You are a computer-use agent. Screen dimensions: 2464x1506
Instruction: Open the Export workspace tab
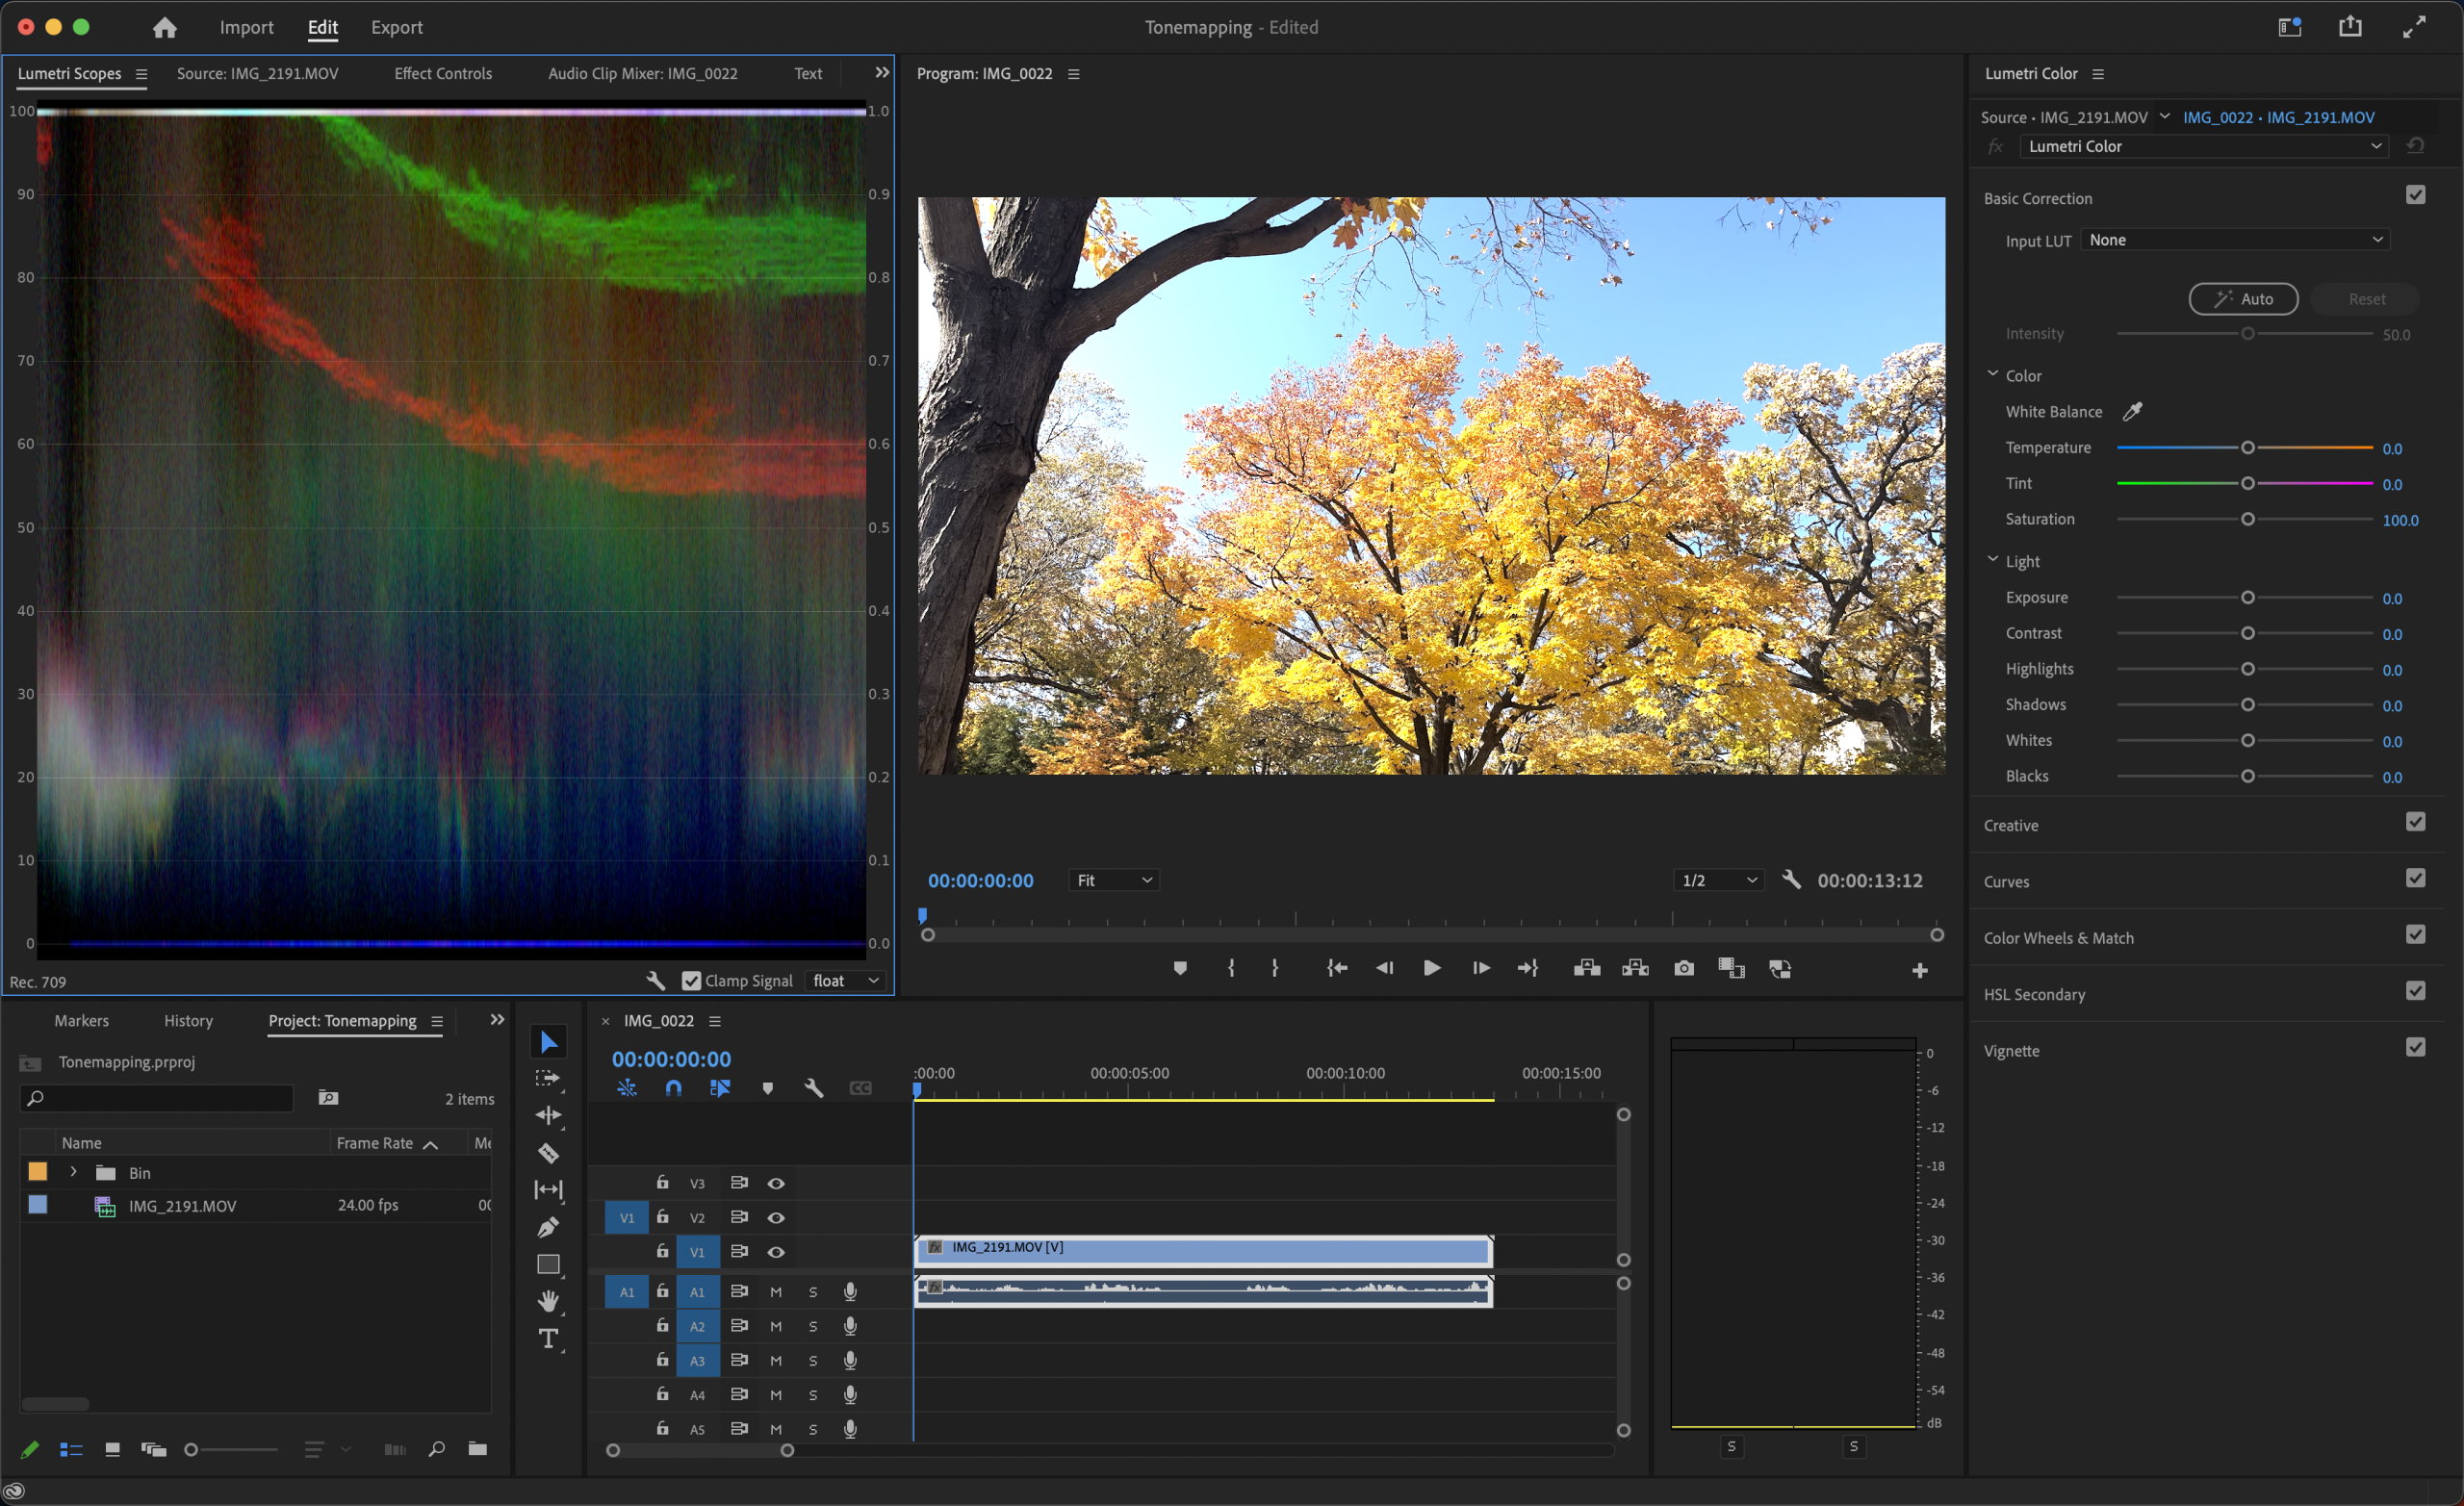396,27
